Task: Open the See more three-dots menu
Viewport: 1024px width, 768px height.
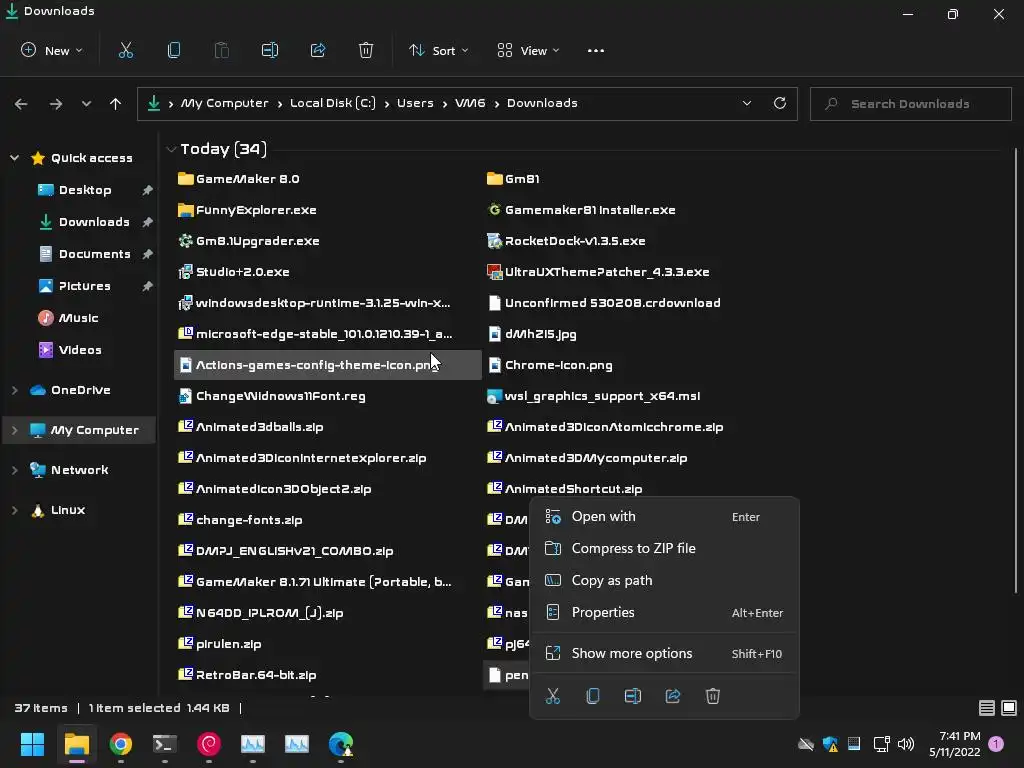Action: [x=596, y=50]
